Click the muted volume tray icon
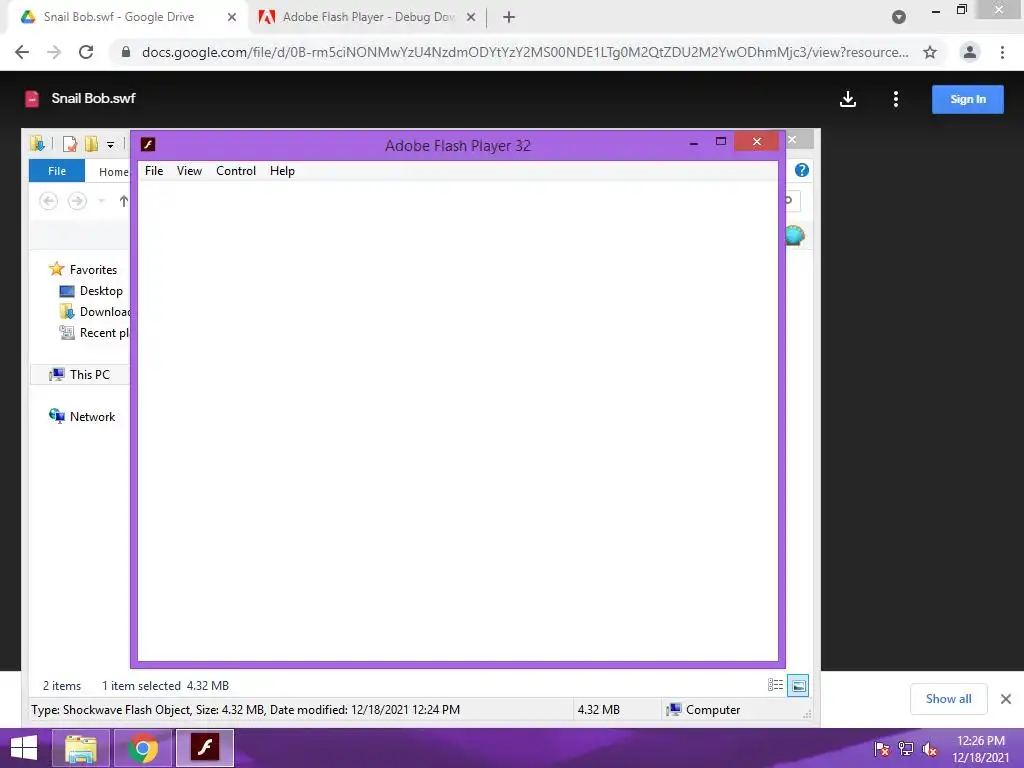Screen dimensions: 1024x768 click(x=930, y=749)
